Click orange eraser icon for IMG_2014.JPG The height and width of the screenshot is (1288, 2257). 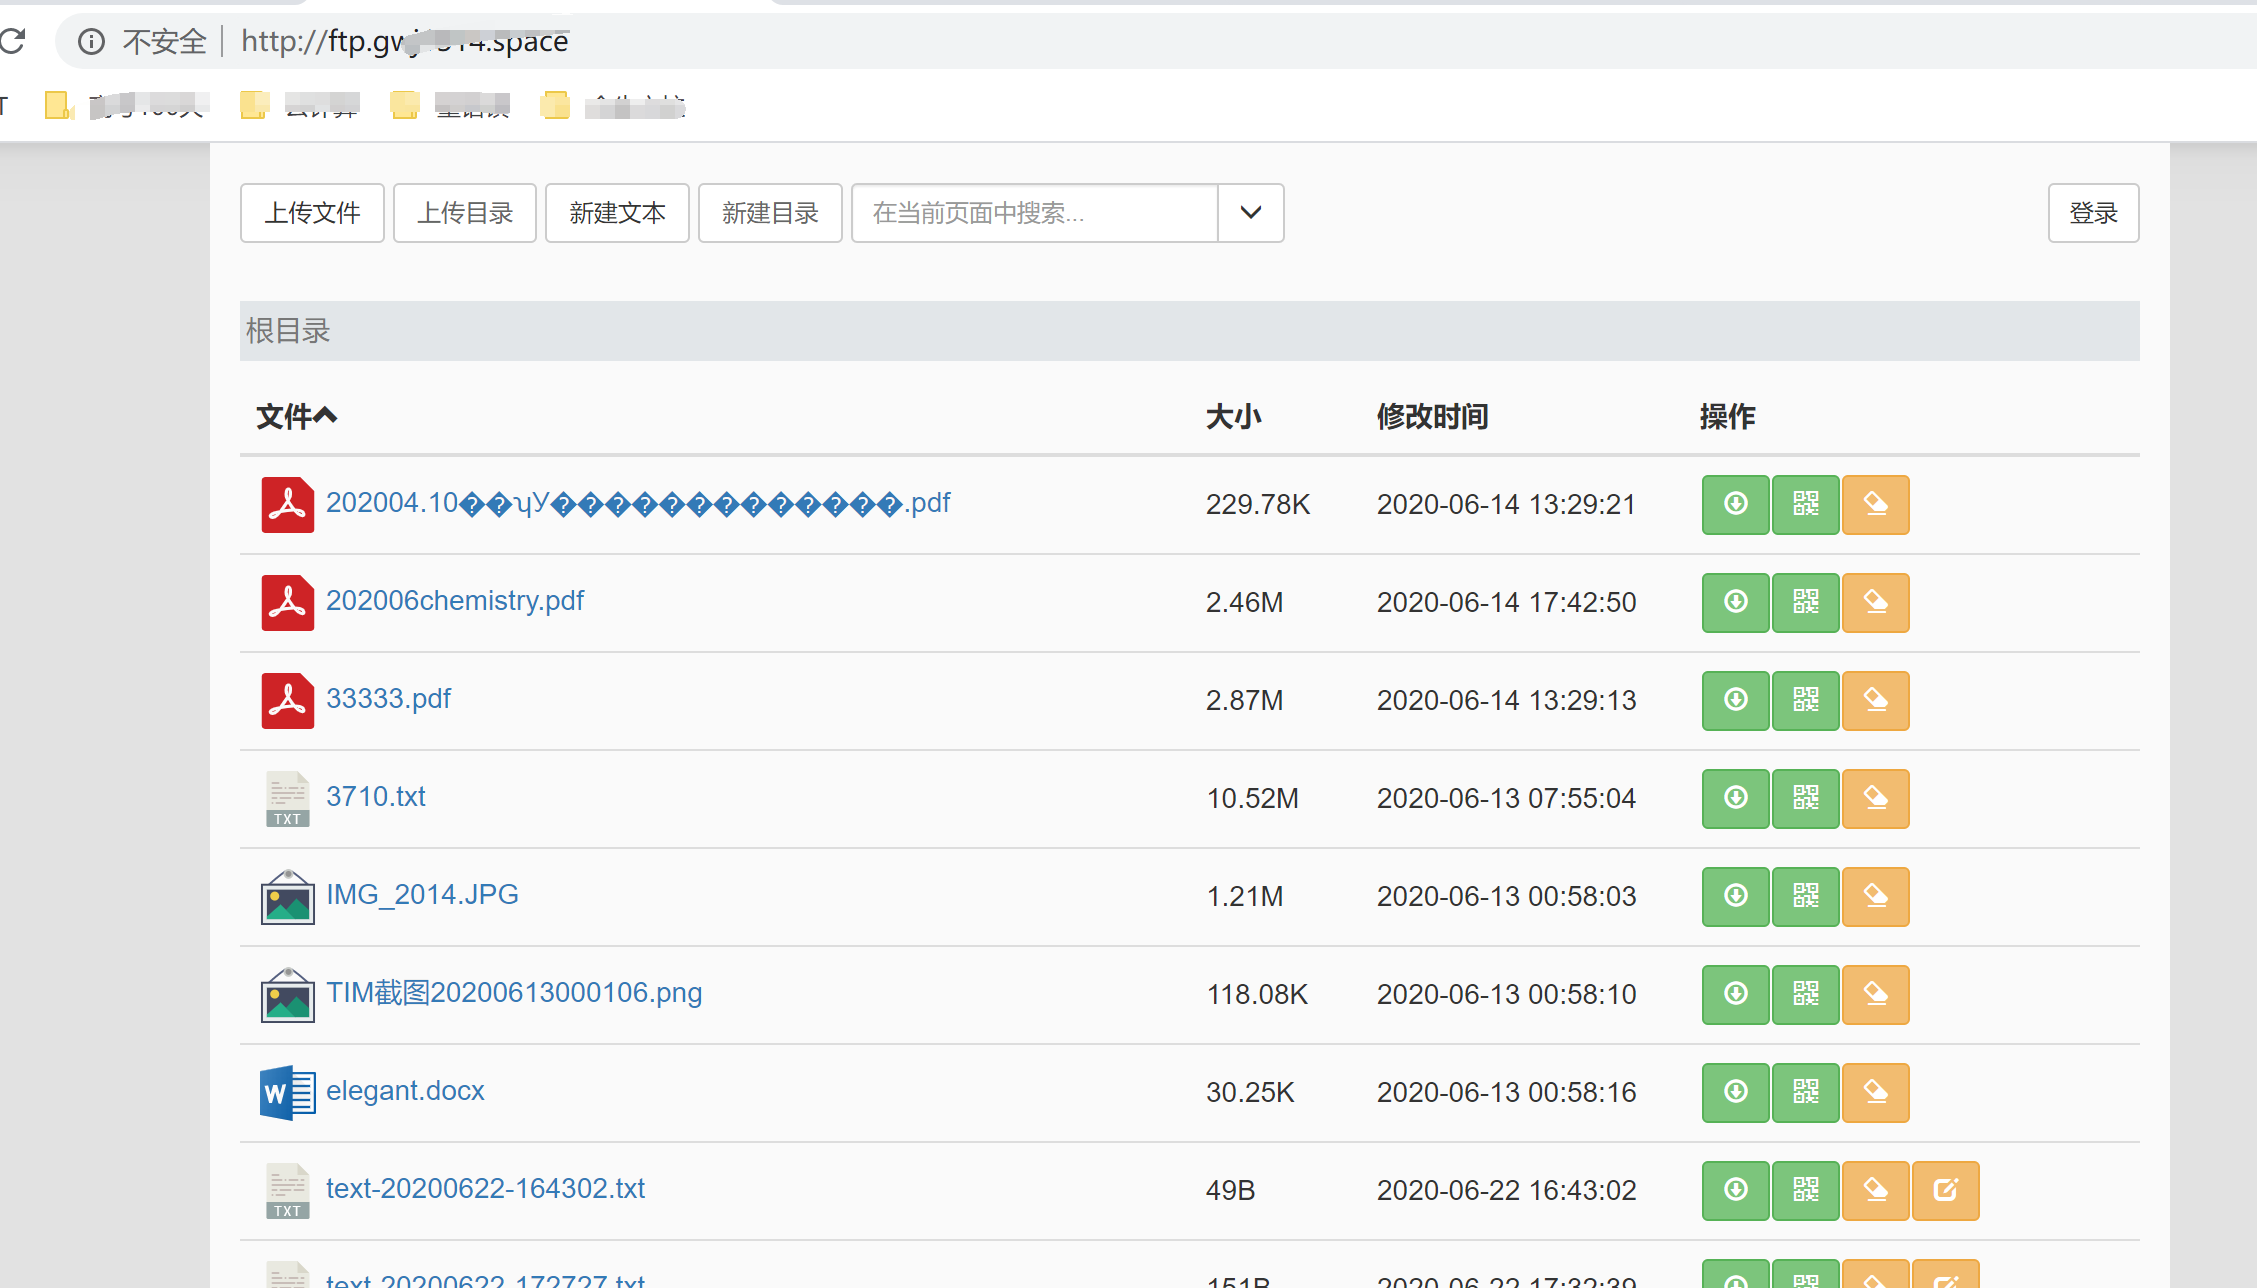[x=1875, y=896]
